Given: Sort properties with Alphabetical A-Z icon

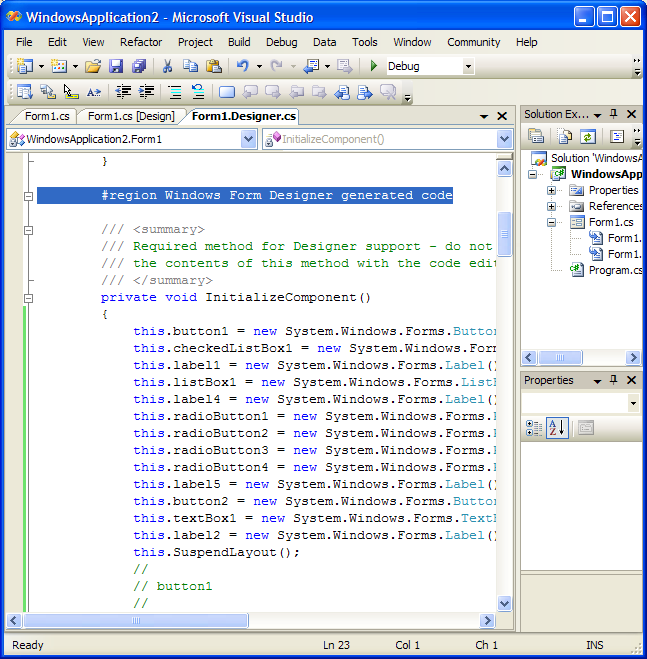Looking at the screenshot, I should coord(557,428).
